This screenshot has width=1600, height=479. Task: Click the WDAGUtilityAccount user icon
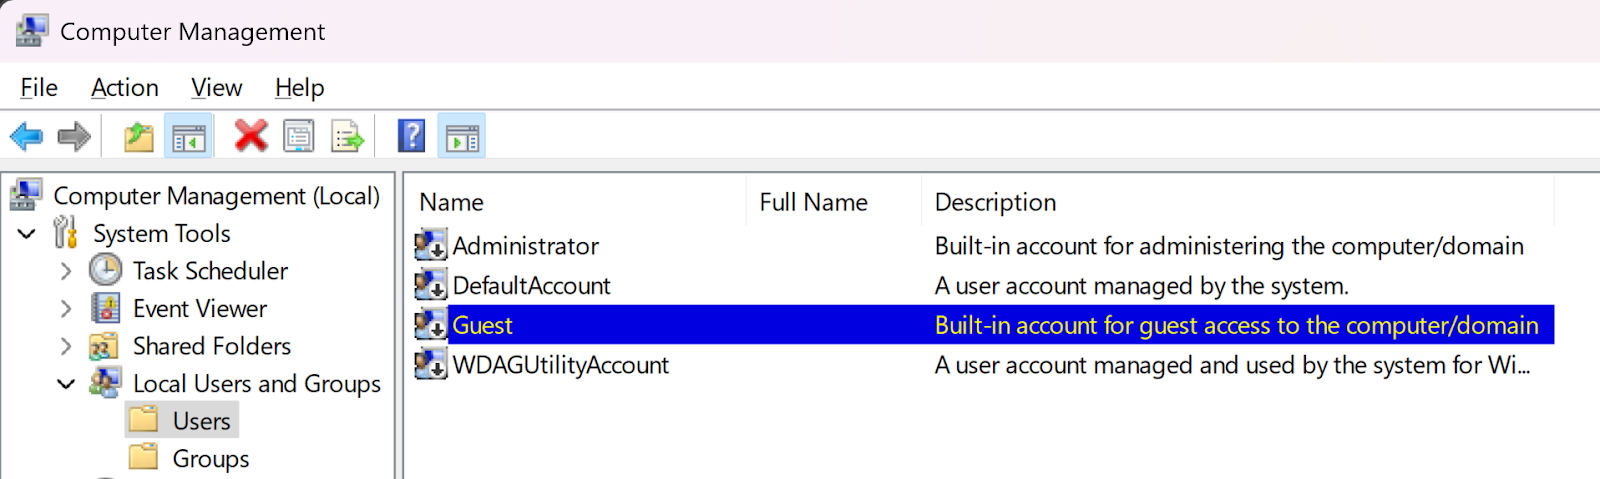(431, 365)
